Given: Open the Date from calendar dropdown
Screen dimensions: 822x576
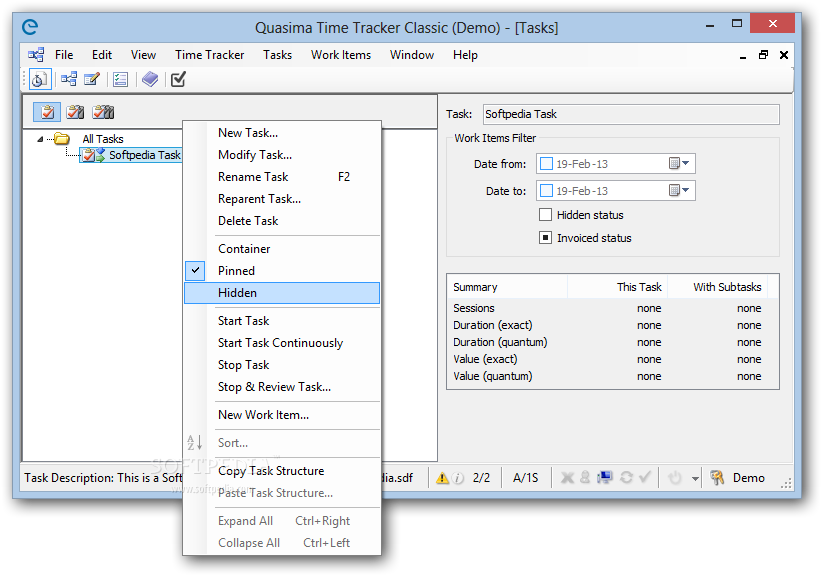Looking at the screenshot, I should [679, 164].
